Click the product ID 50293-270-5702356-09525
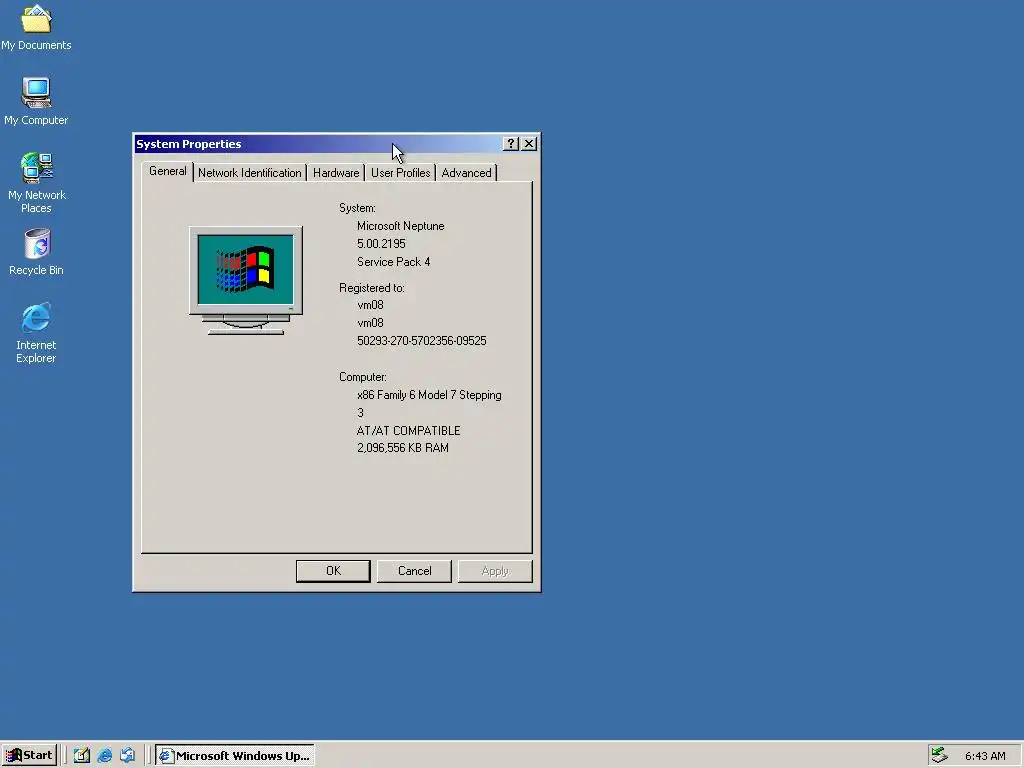The image size is (1024, 768). (421, 341)
